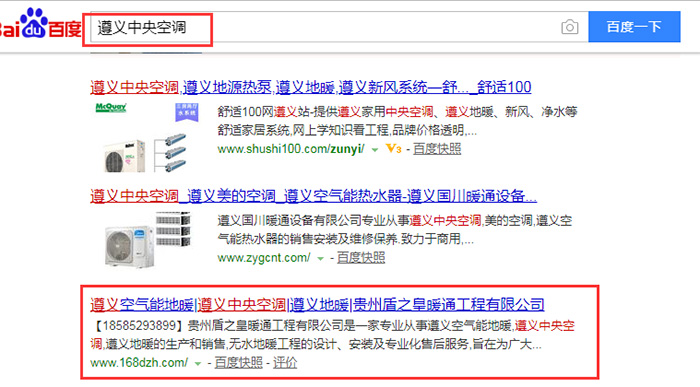
Task: Open image search via camera icon
Action: pyautogui.click(x=570, y=27)
